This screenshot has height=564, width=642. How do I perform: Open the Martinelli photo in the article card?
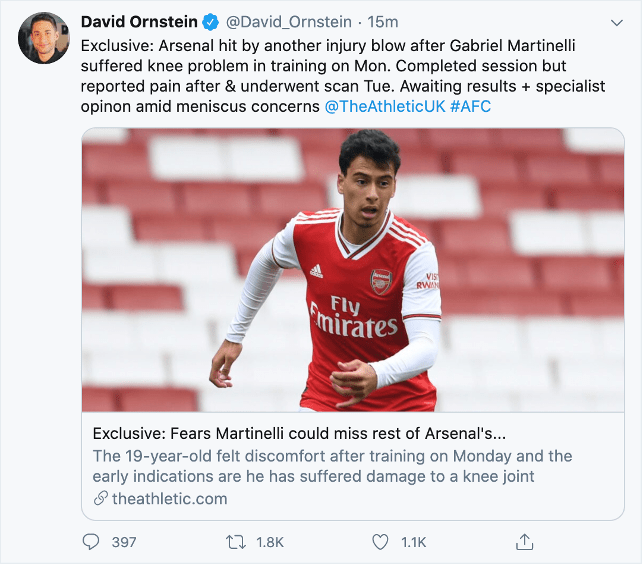click(353, 270)
